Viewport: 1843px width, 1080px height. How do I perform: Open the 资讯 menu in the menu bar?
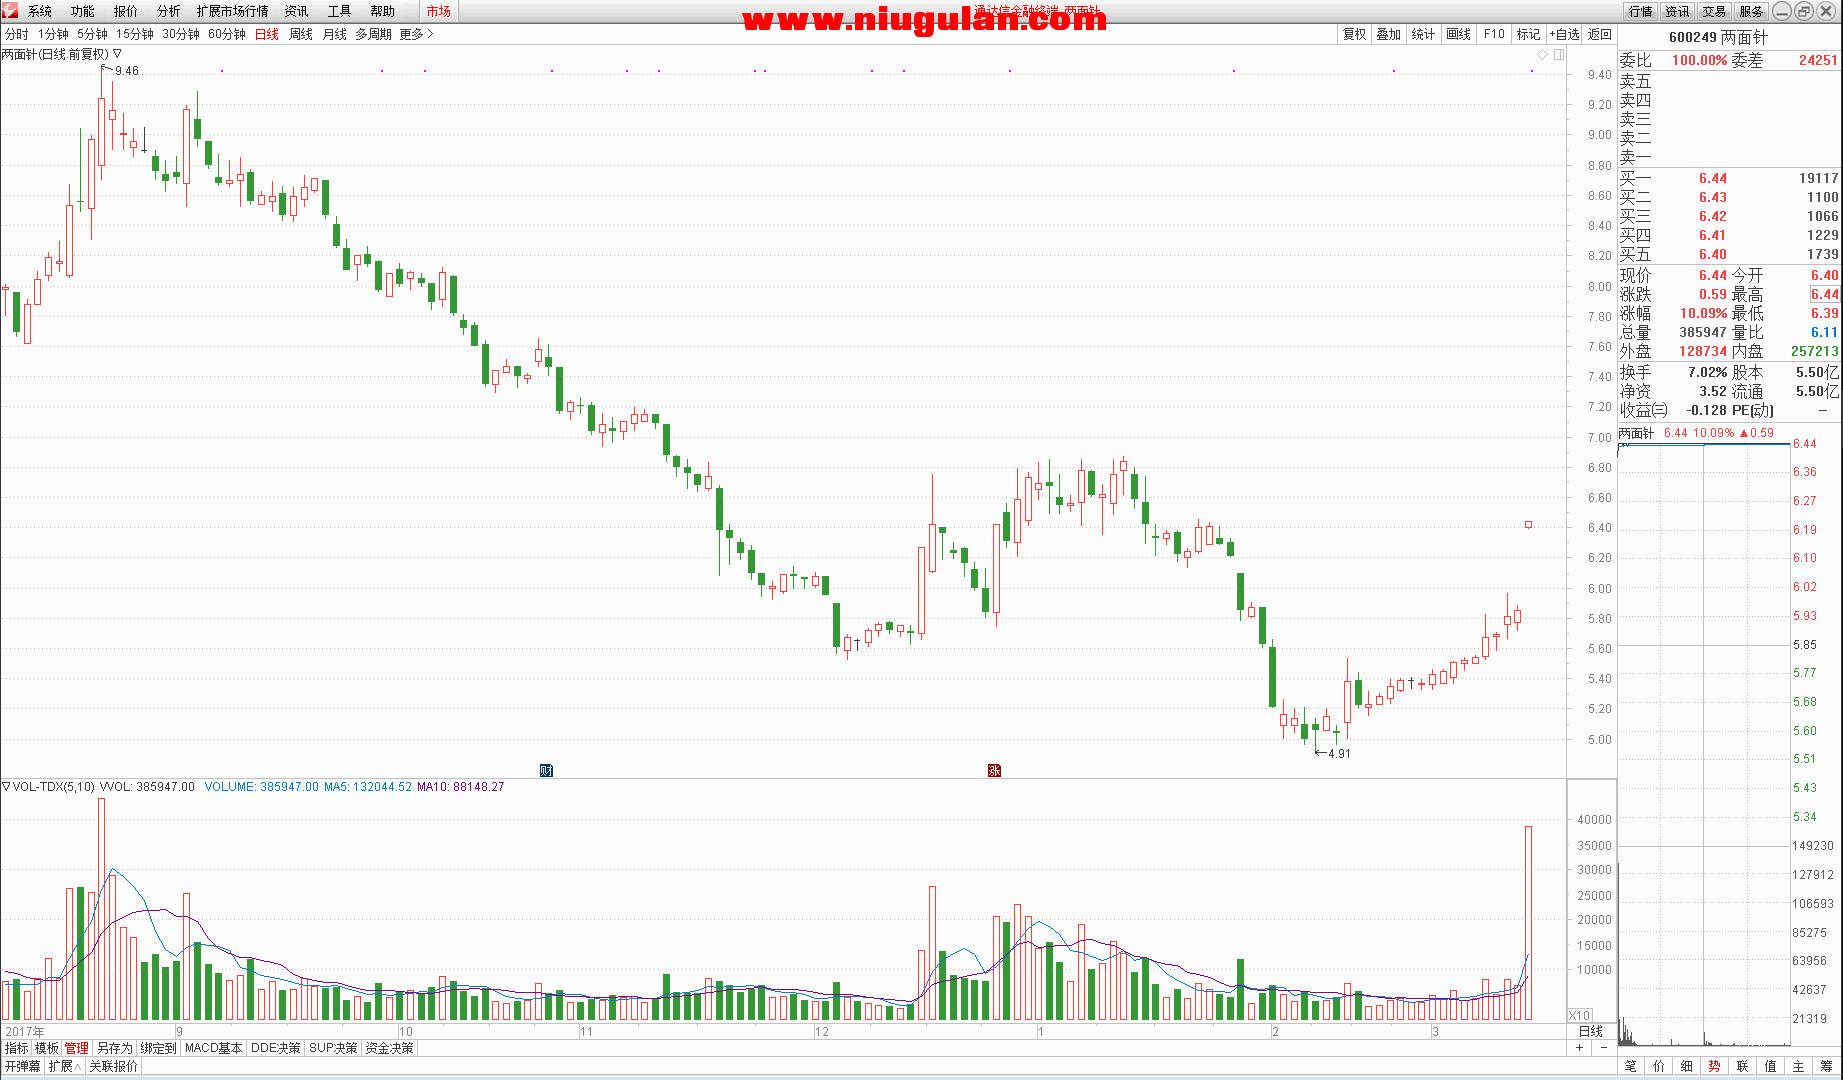click(x=297, y=11)
